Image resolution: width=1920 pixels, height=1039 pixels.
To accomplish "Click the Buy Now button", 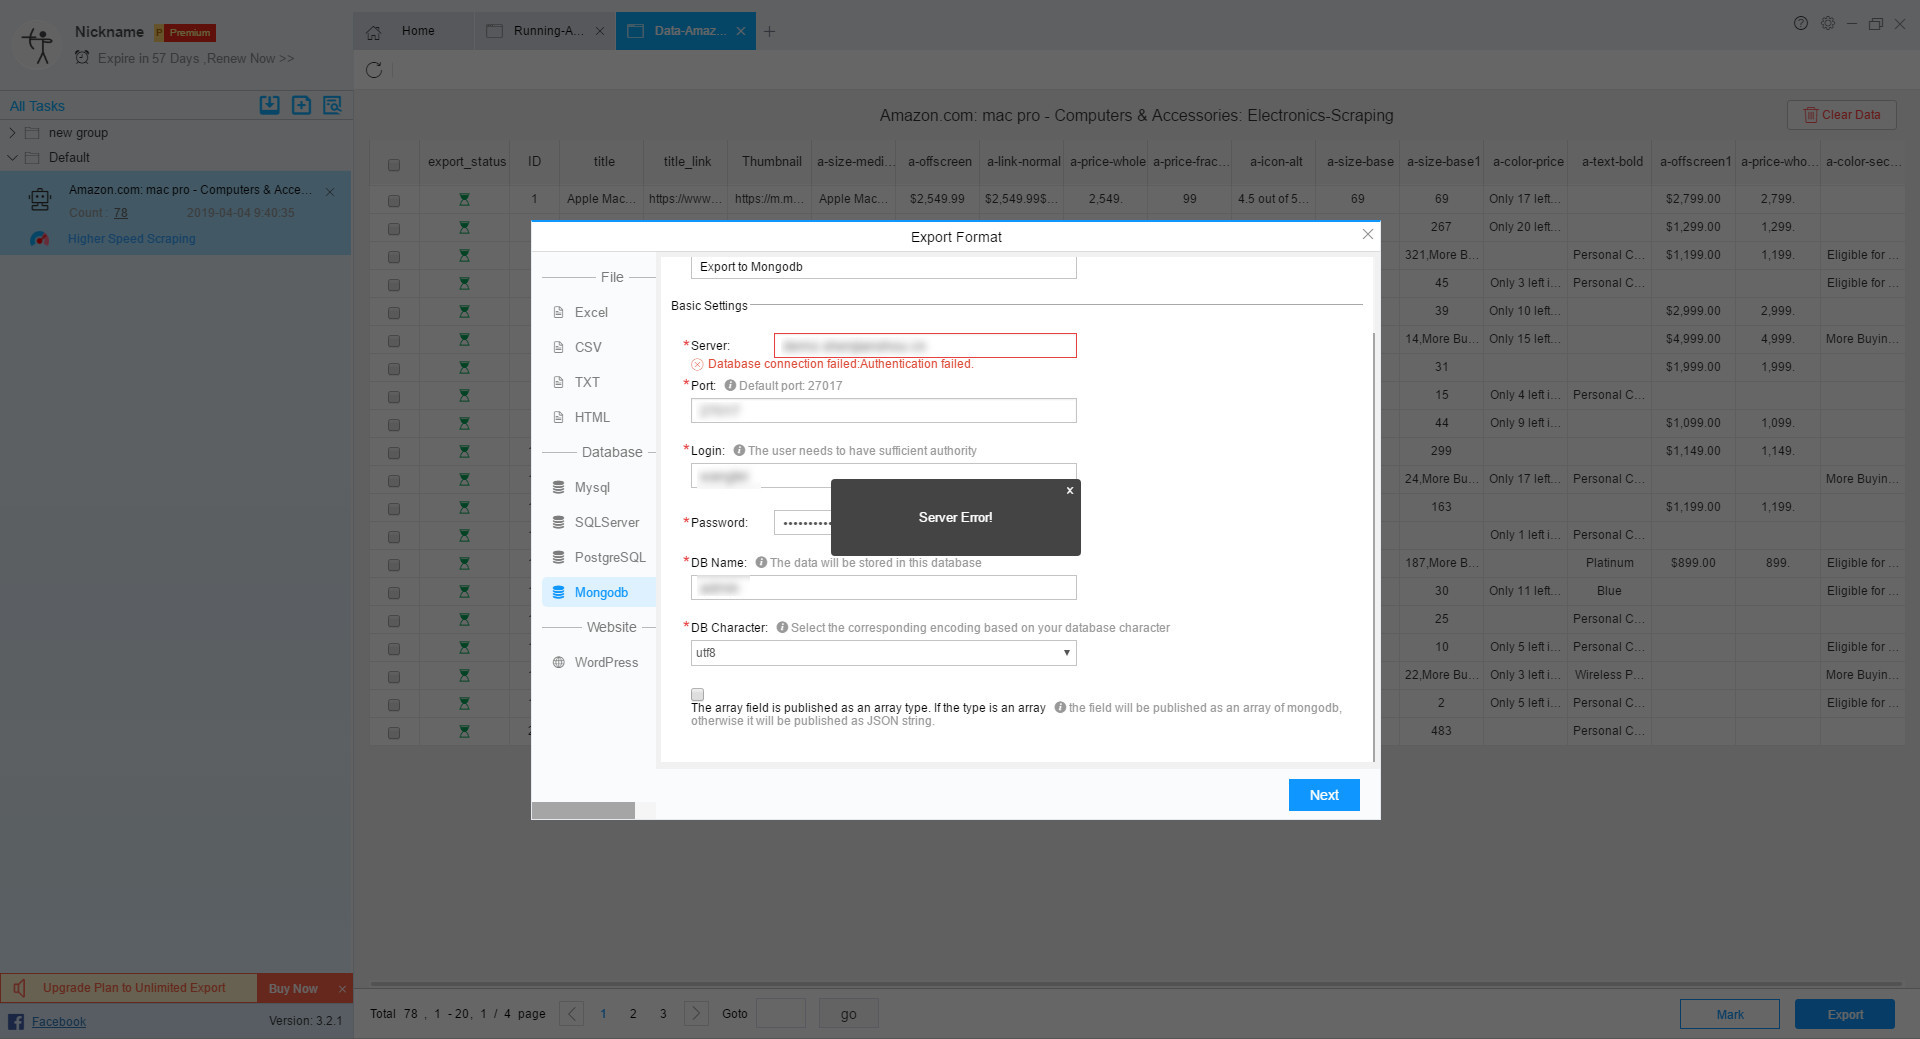I will (293, 988).
